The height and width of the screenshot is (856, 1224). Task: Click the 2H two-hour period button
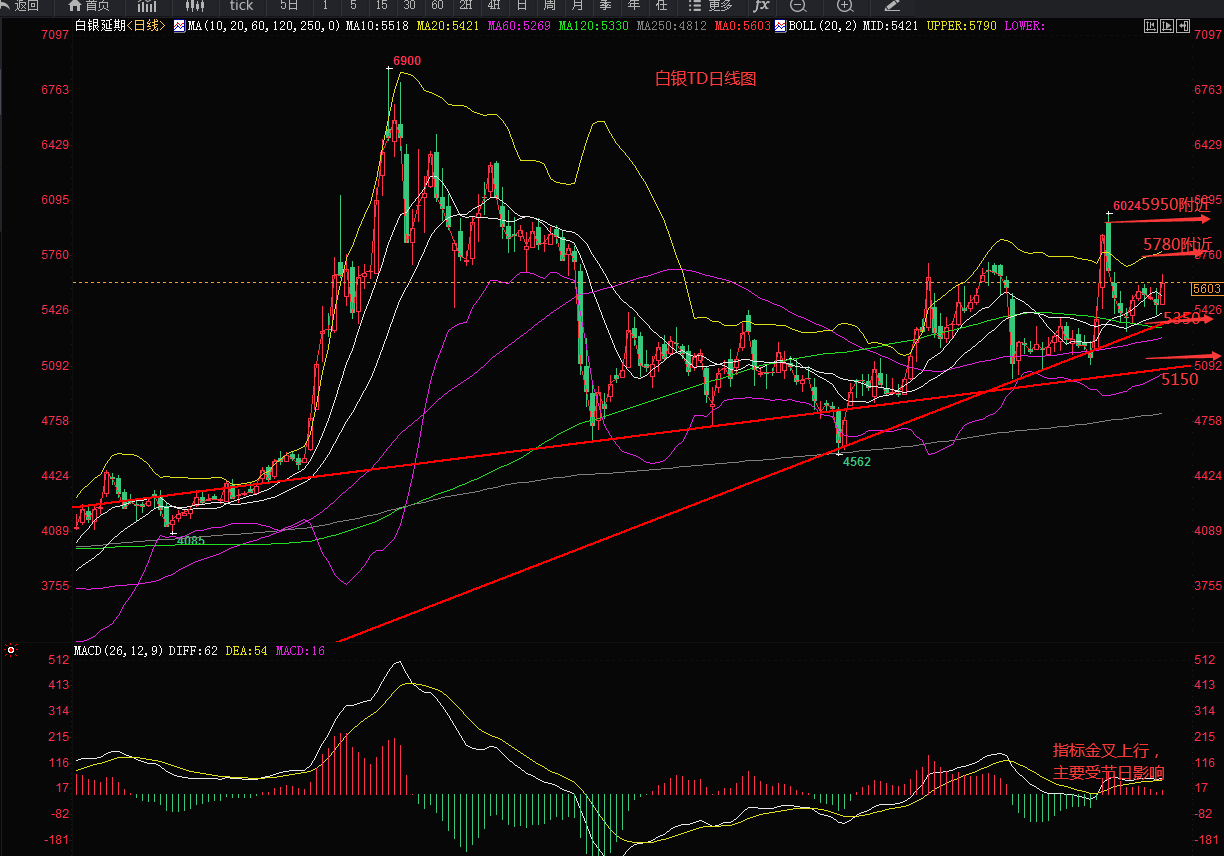pos(465,6)
